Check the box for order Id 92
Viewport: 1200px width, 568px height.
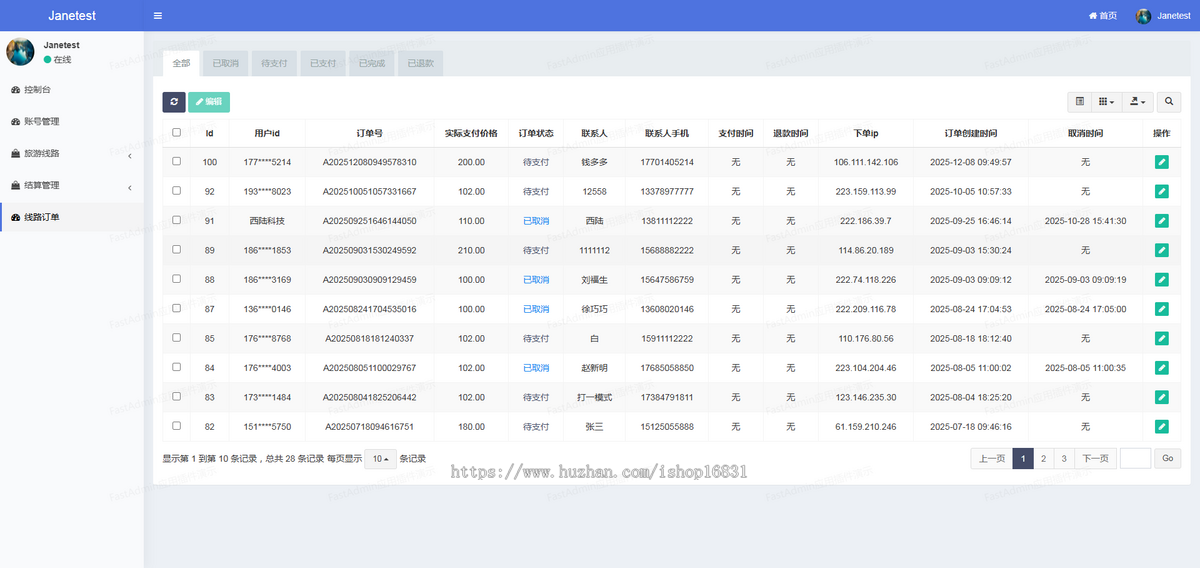[177, 191]
